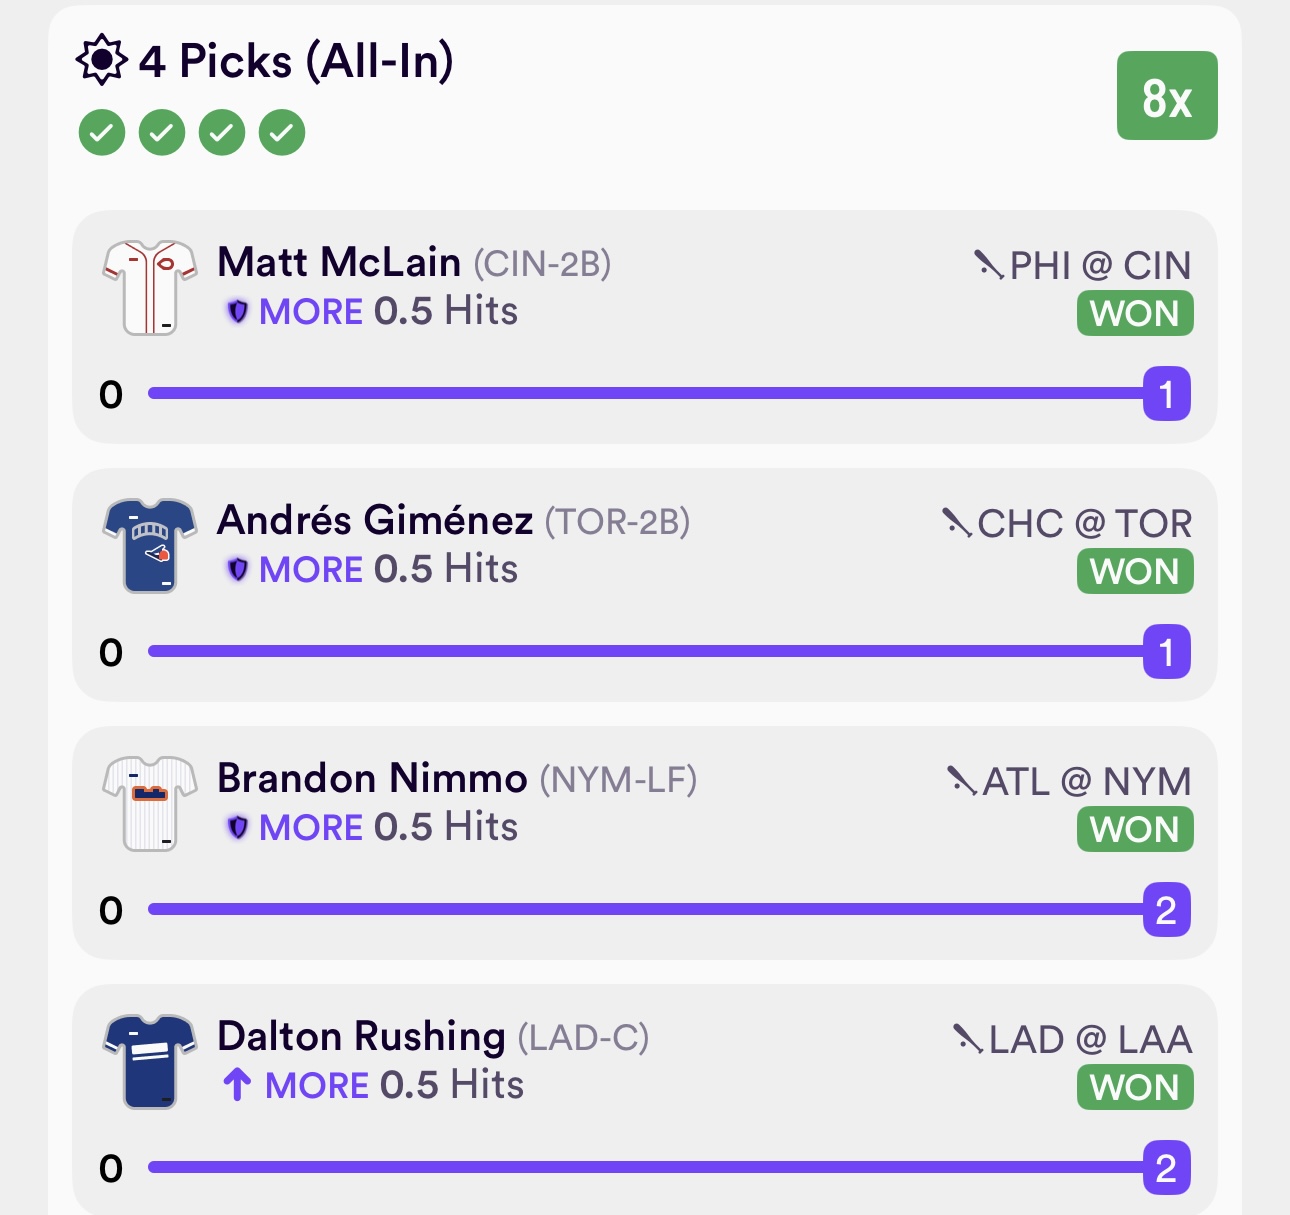Image resolution: width=1290 pixels, height=1215 pixels.
Task: Tap the green 8x multiplier badge
Action: tap(1166, 96)
